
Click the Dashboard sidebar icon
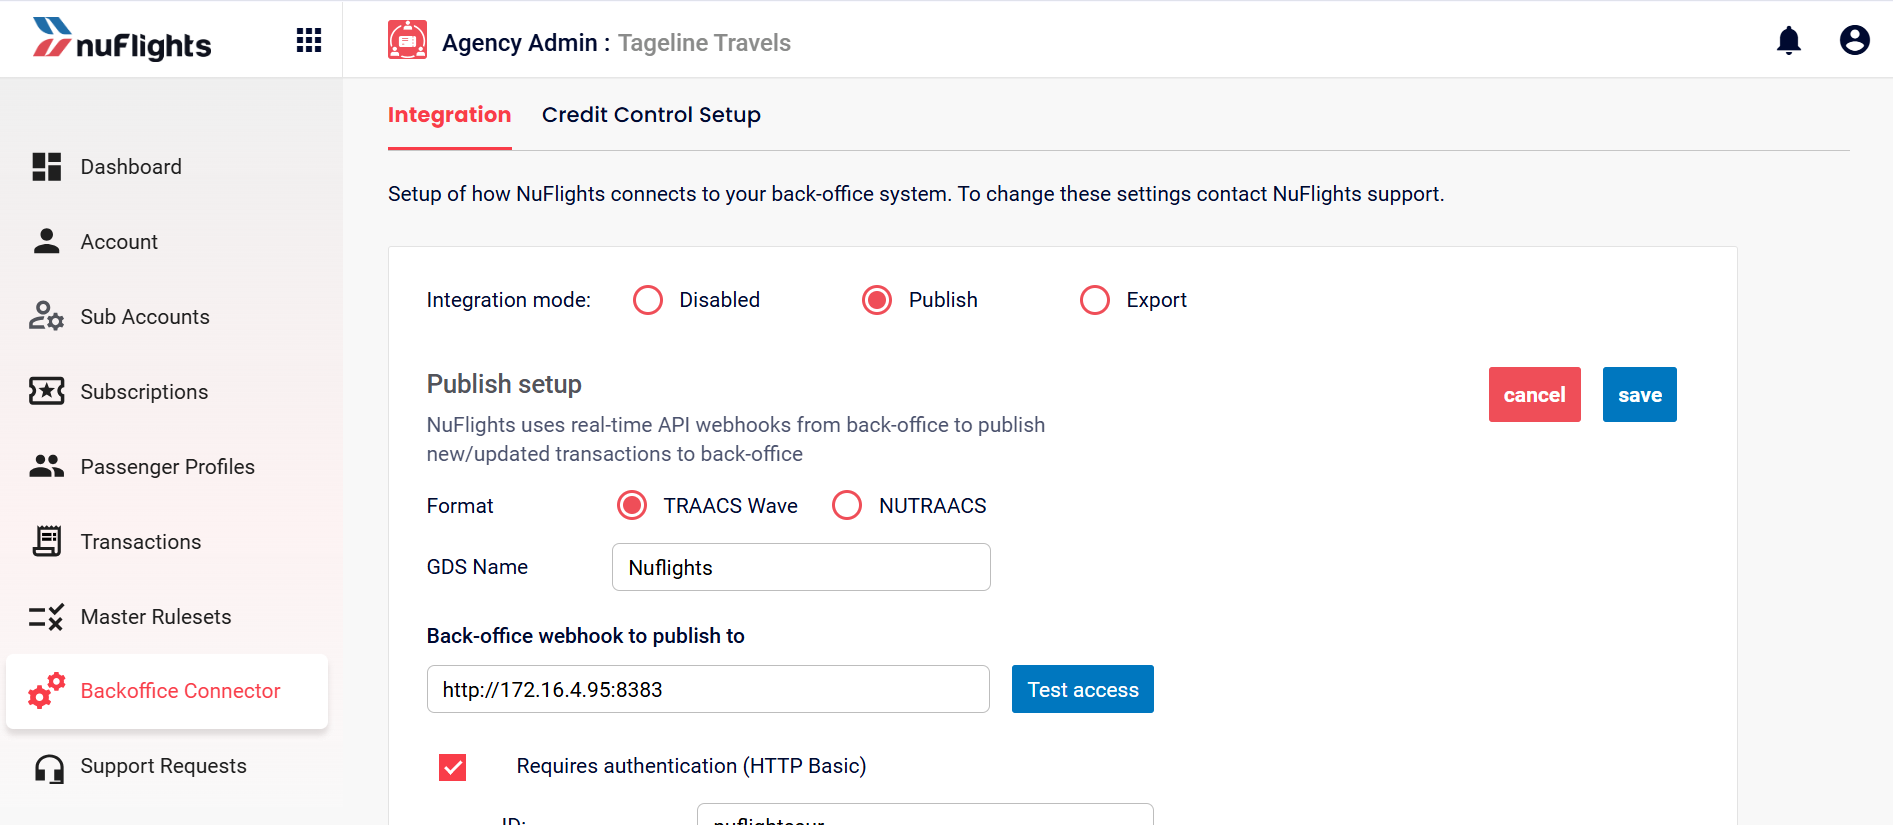[47, 167]
